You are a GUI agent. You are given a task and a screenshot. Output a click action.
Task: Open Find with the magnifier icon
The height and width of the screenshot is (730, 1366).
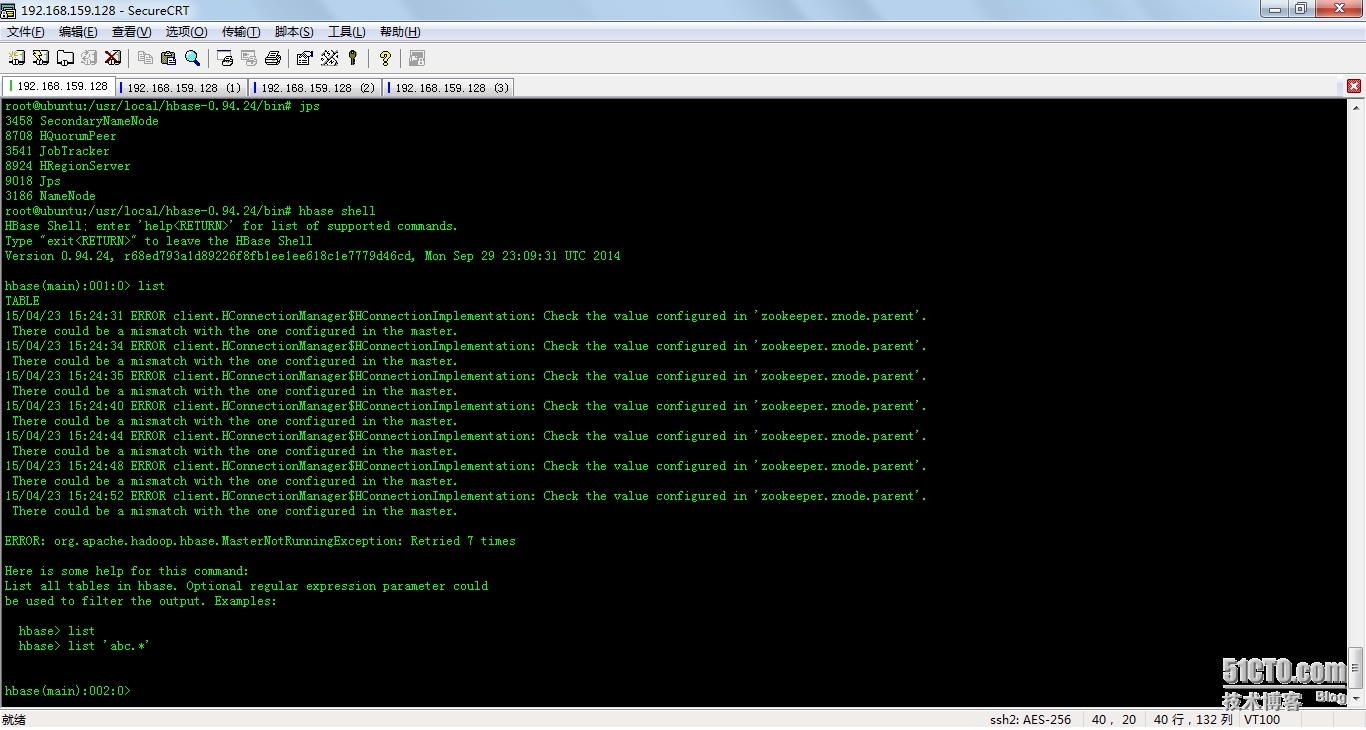coord(192,58)
